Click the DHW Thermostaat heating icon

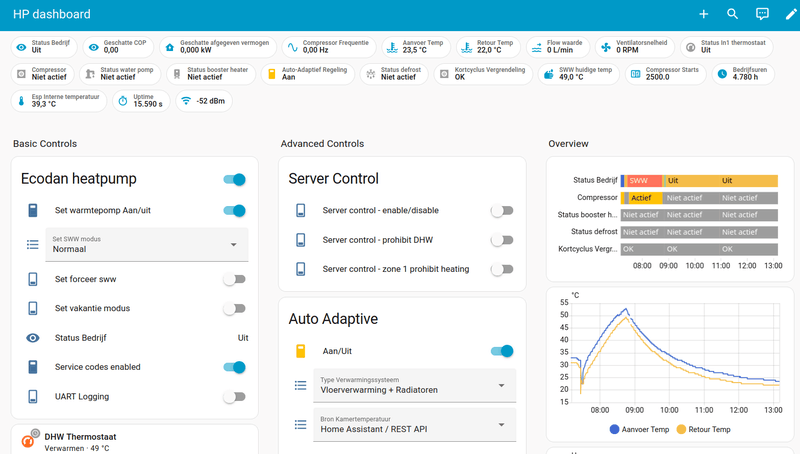[28, 441]
